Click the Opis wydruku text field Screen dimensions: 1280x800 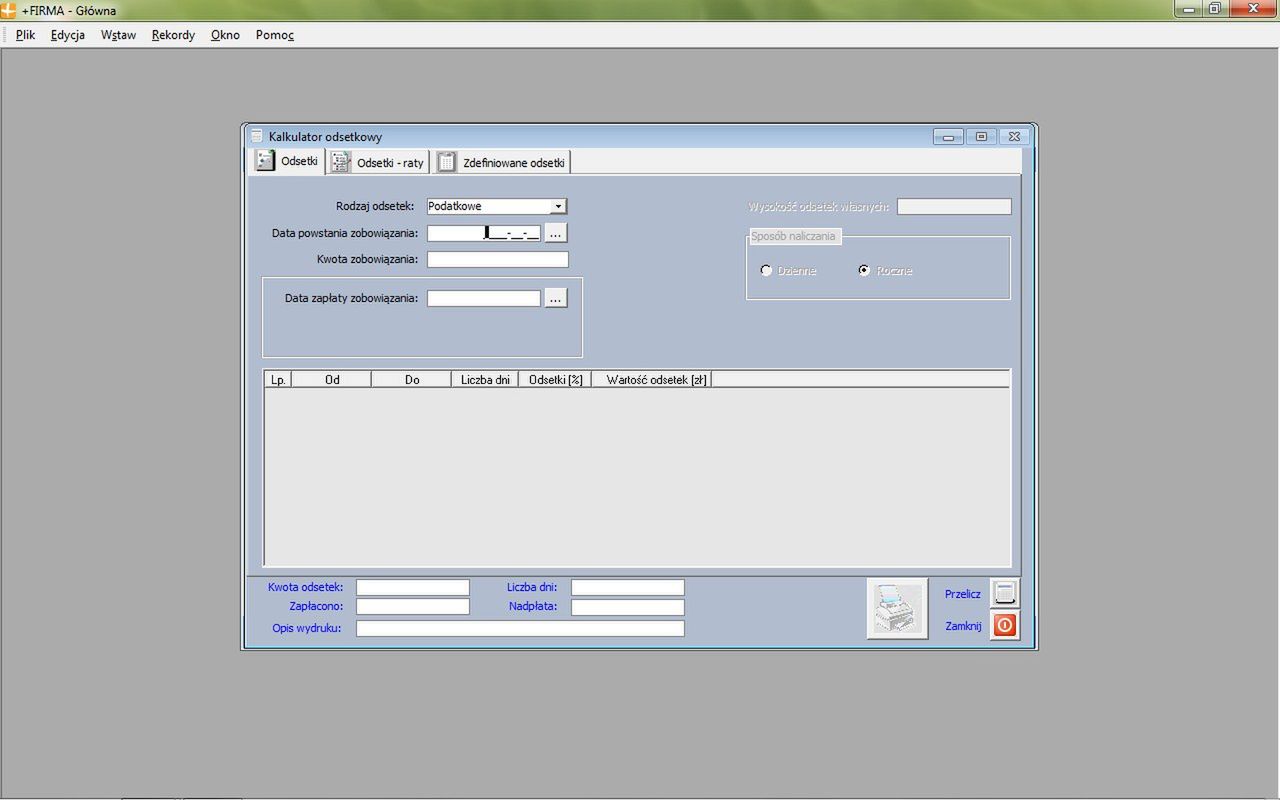pyautogui.click(x=520, y=628)
